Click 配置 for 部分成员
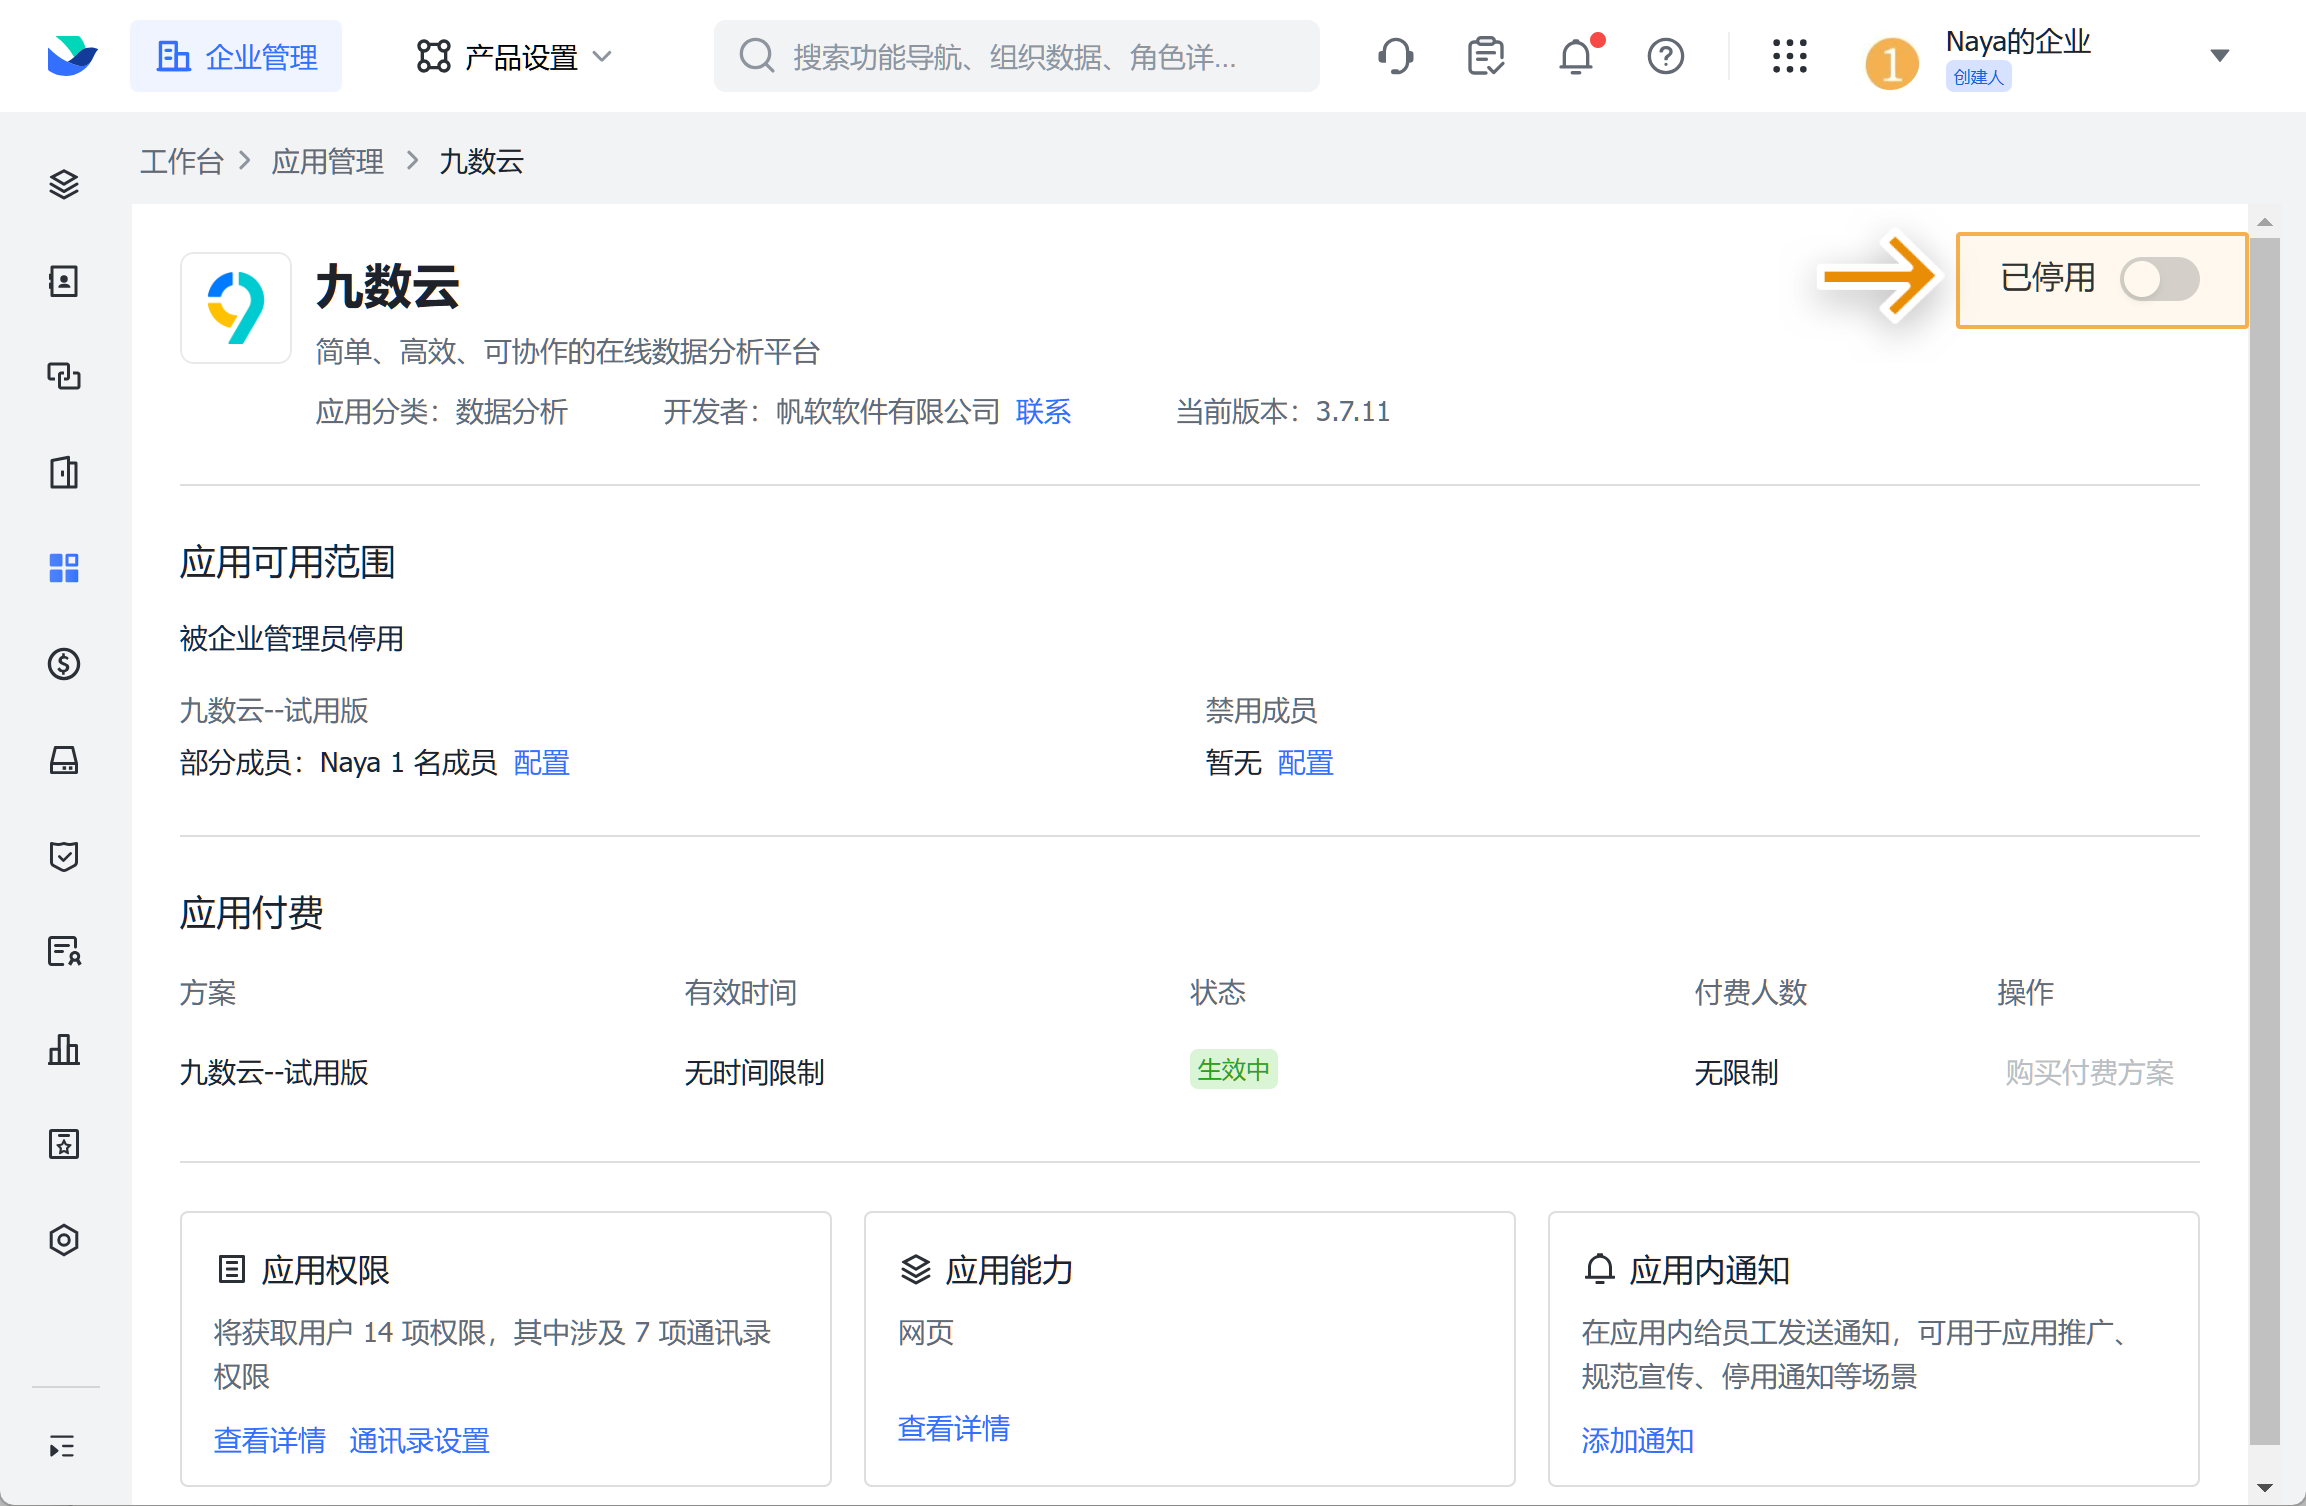Image resolution: width=2306 pixels, height=1506 pixels. [541, 763]
